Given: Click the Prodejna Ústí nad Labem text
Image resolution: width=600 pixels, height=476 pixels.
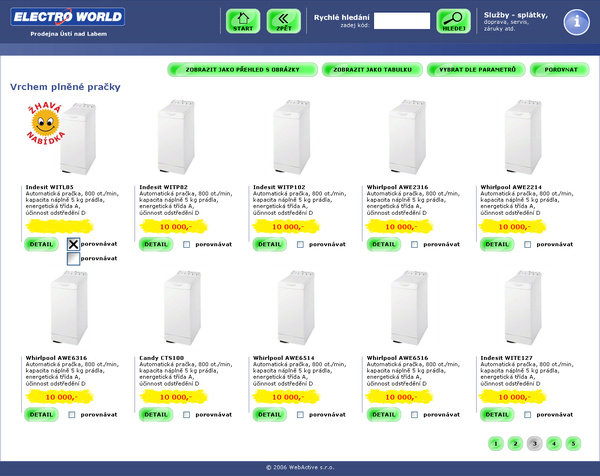Looking at the screenshot, I should pos(68,34).
